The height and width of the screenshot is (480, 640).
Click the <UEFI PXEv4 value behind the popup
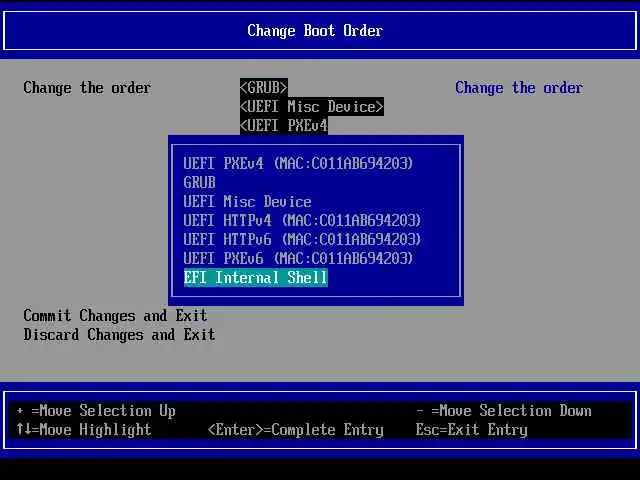pyautogui.click(x=284, y=125)
